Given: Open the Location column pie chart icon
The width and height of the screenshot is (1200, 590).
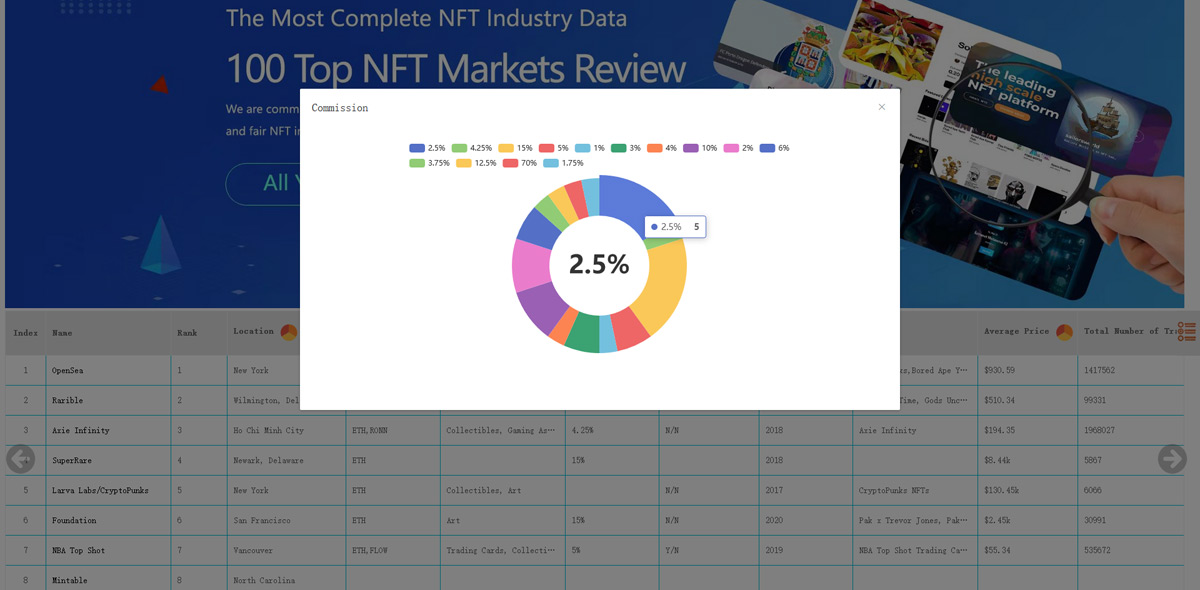Looking at the screenshot, I should (289, 332).
